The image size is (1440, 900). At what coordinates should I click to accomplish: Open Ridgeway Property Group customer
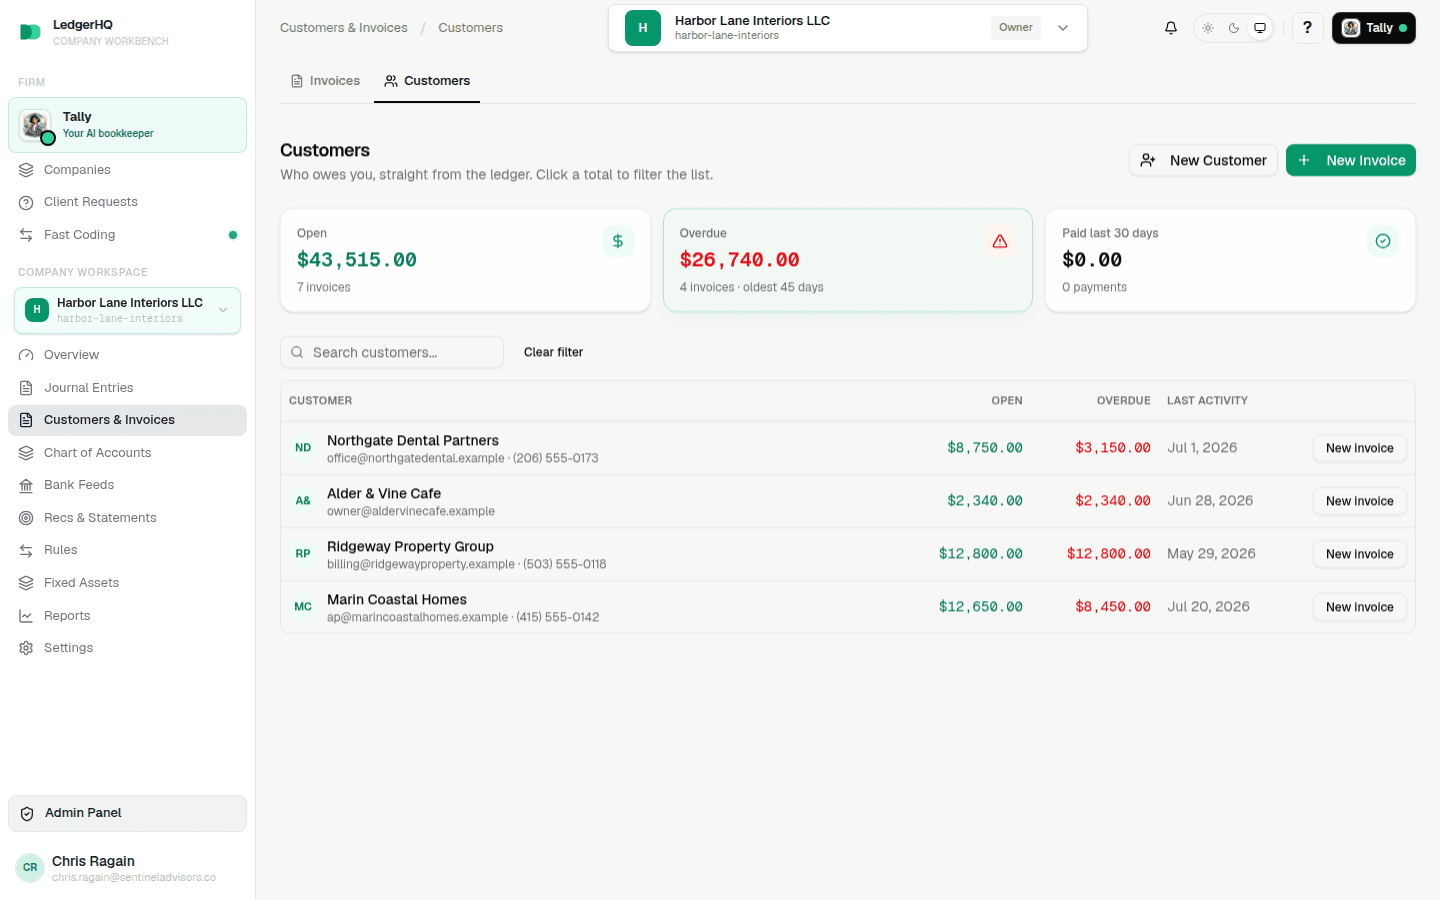[x=410, y=547]
